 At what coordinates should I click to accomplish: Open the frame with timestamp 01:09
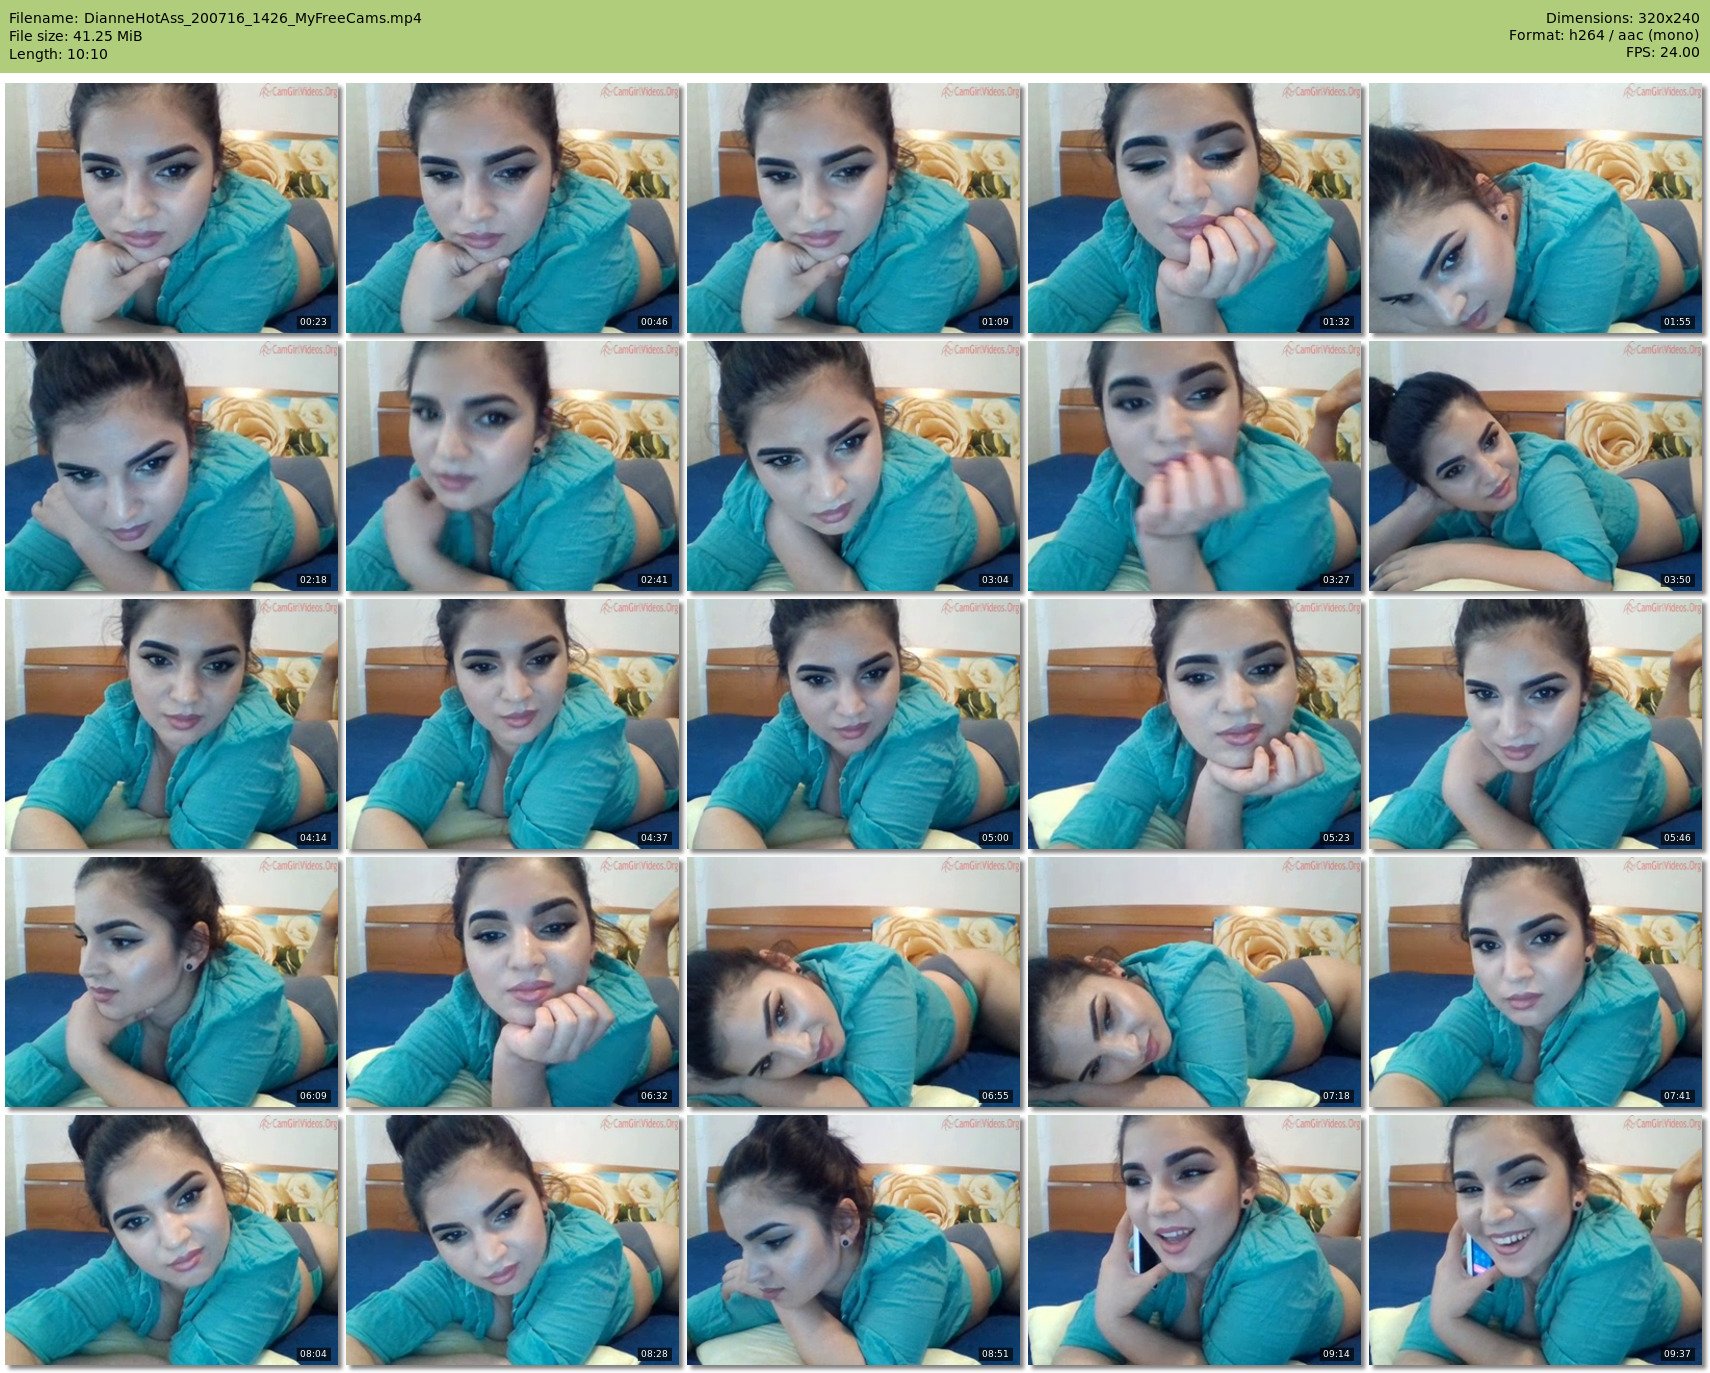[854, 208]
